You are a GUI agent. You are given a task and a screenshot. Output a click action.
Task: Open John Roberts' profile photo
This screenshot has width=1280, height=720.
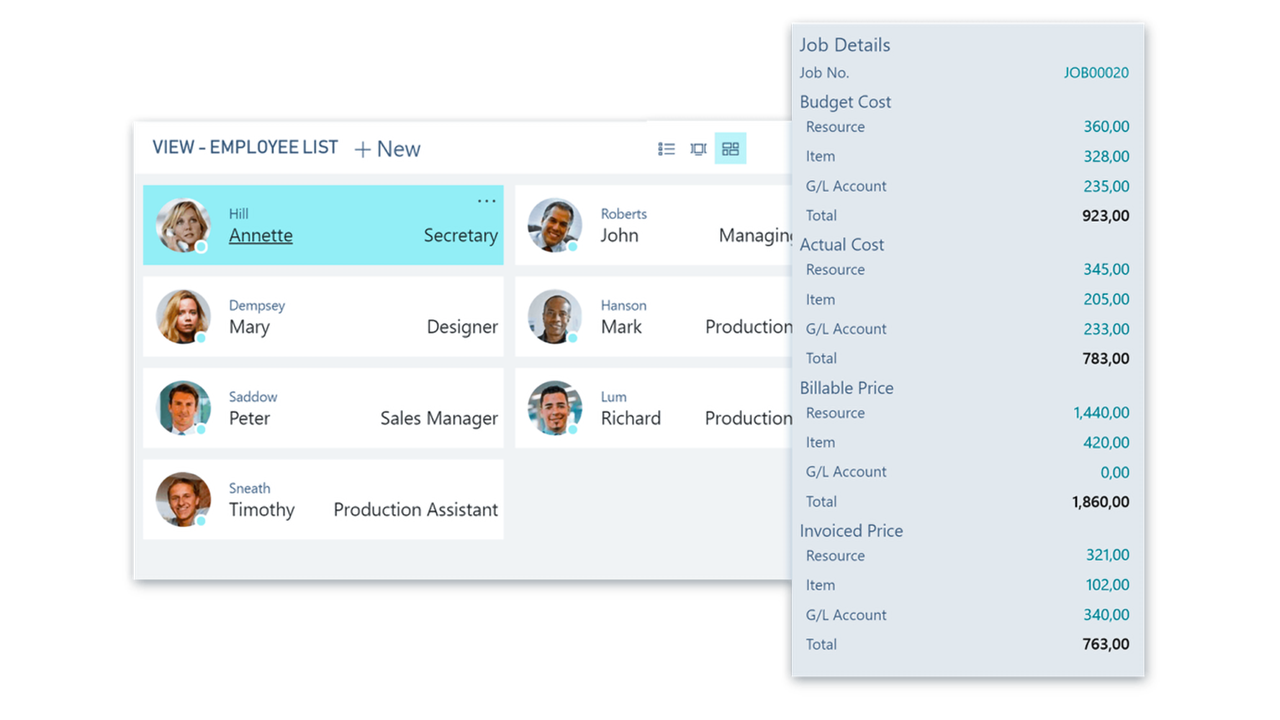pyautogui.click(x=555, y=226)
